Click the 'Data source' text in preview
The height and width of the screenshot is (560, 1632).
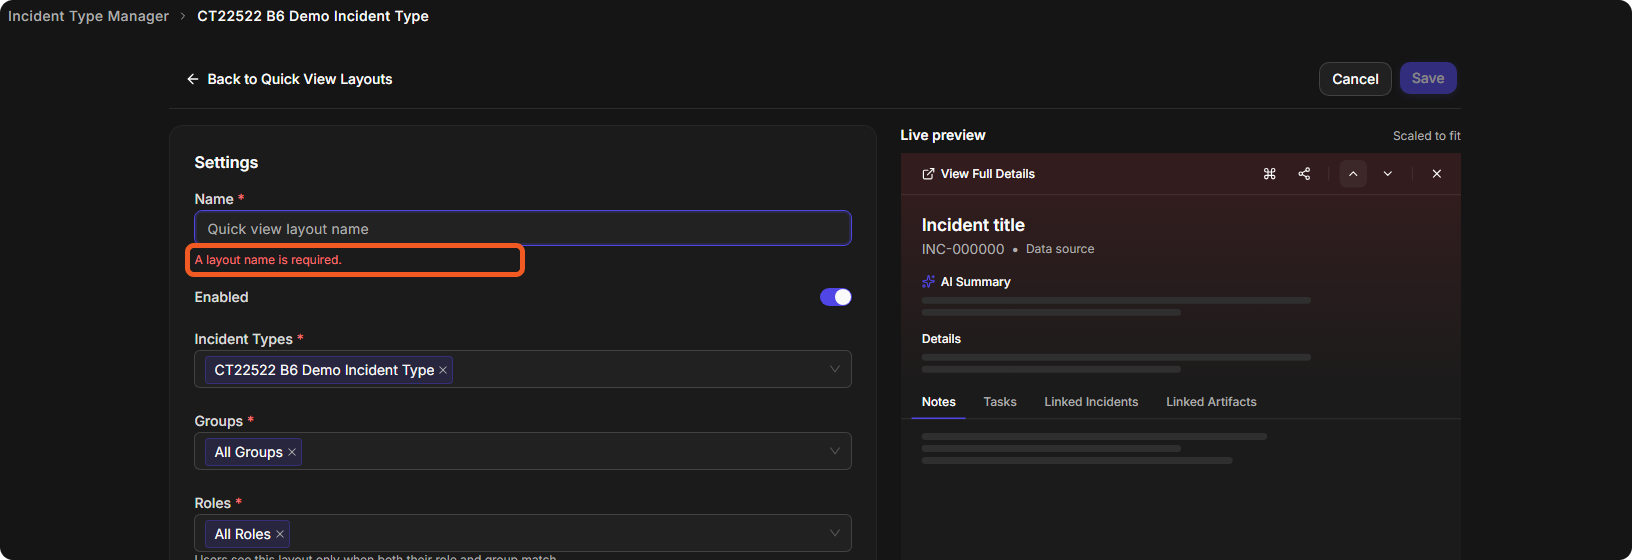click(1060, 249)
